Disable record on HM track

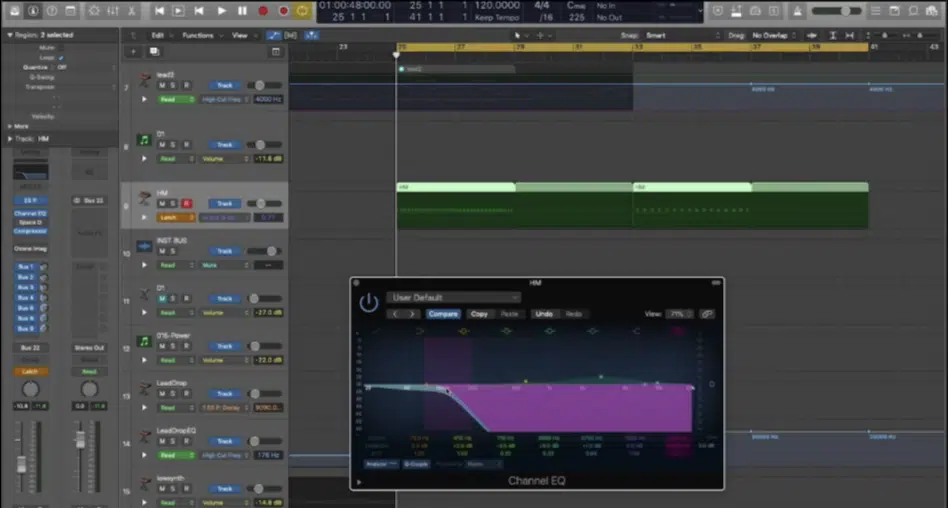tap(186, 203)
